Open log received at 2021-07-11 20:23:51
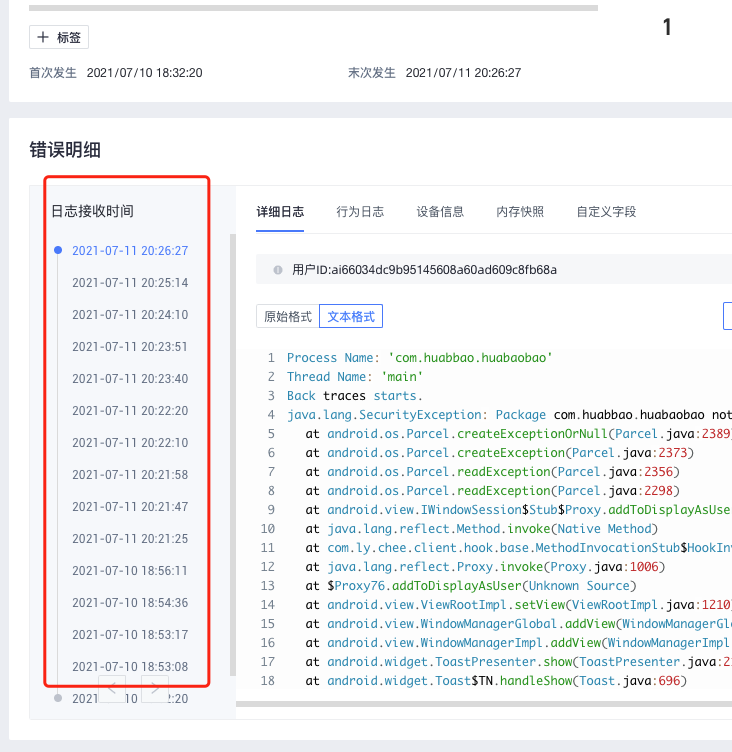This screenshot has height=752, width=732. [130, 347]
